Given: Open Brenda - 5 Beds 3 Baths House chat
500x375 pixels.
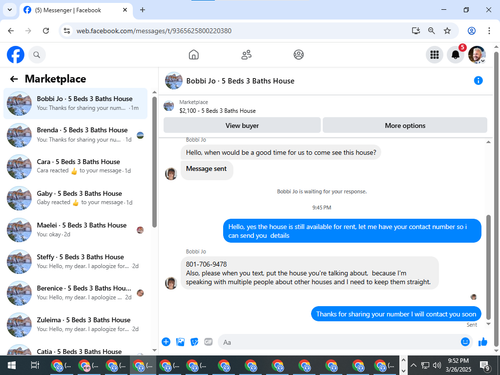Looking at the screenshot, I should coord(75,135).
